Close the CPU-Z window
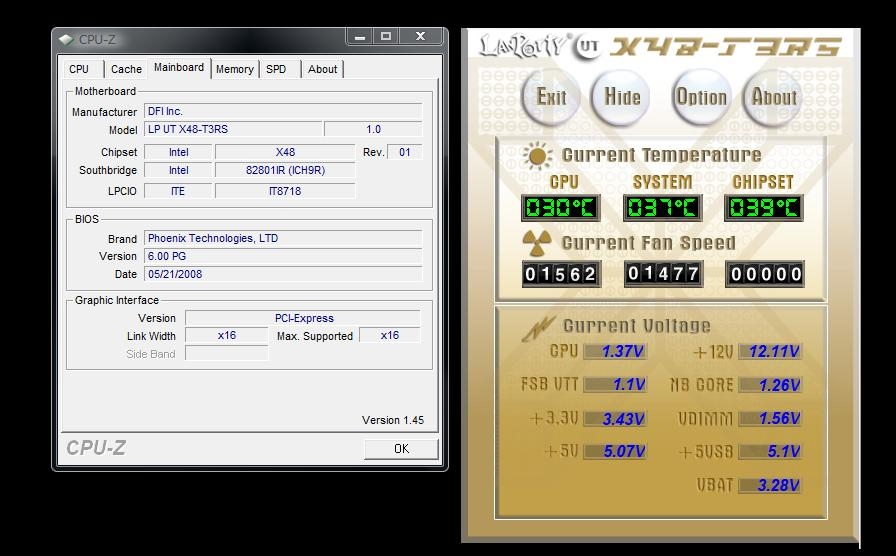Screen dimensions: 896x556 [421, 37]
